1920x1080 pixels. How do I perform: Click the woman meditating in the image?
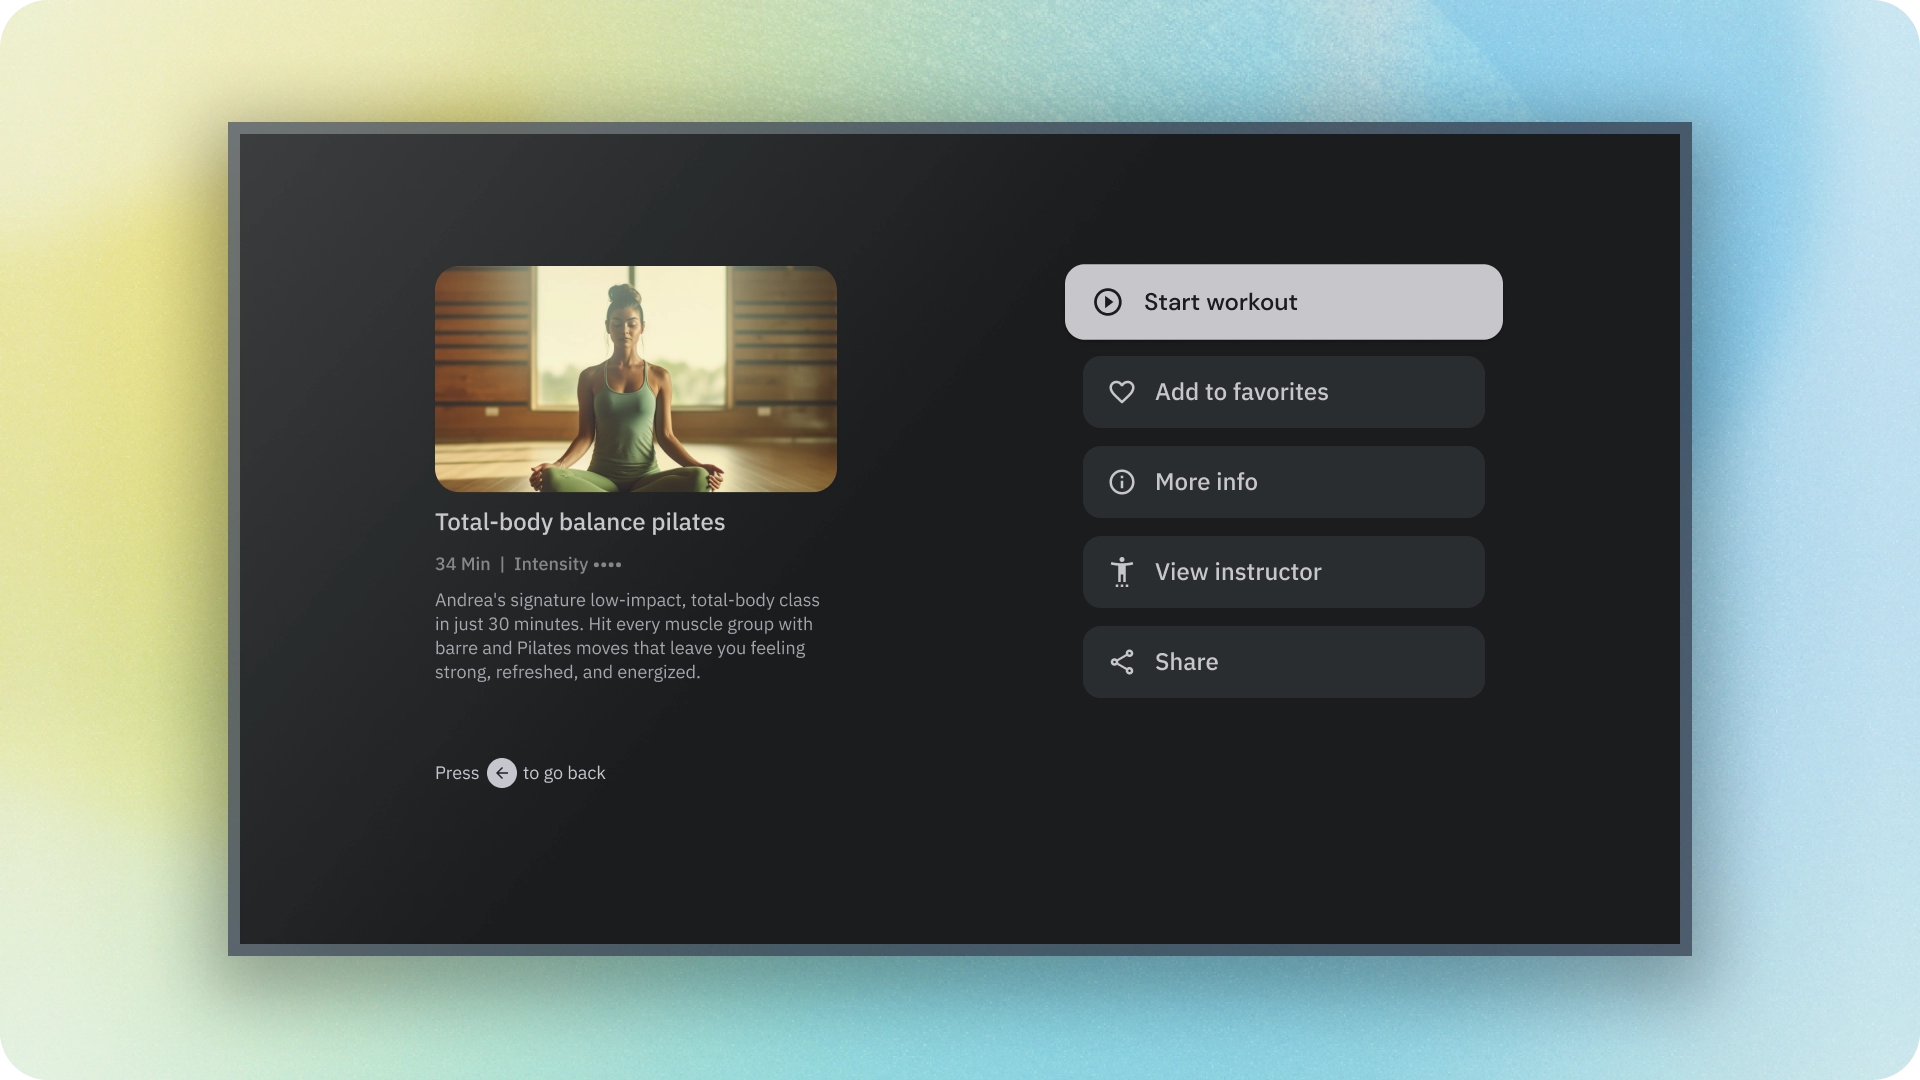(625, 400)
